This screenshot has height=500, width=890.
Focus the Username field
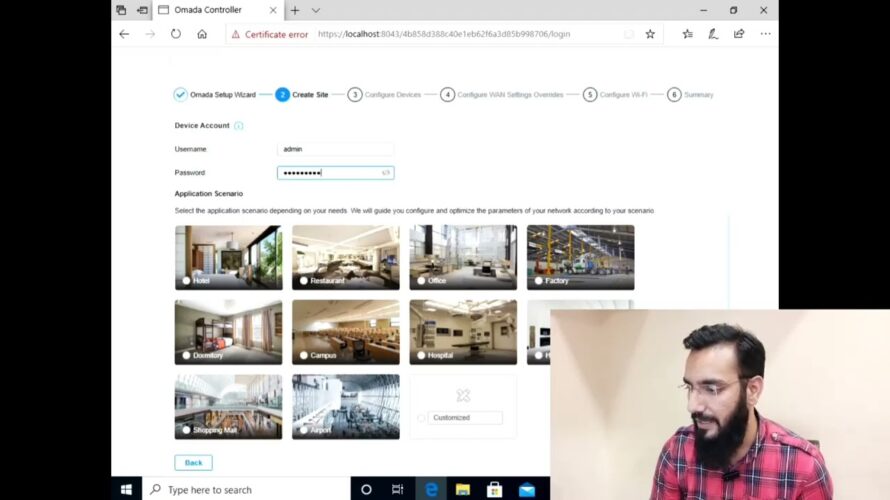(335, 149)
